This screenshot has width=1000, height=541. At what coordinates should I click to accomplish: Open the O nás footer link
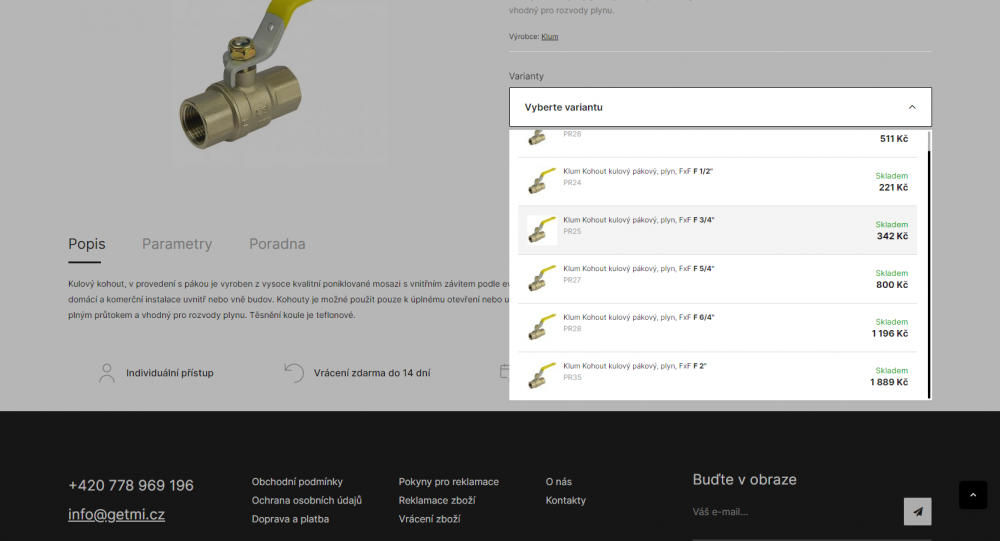[559, 482]
